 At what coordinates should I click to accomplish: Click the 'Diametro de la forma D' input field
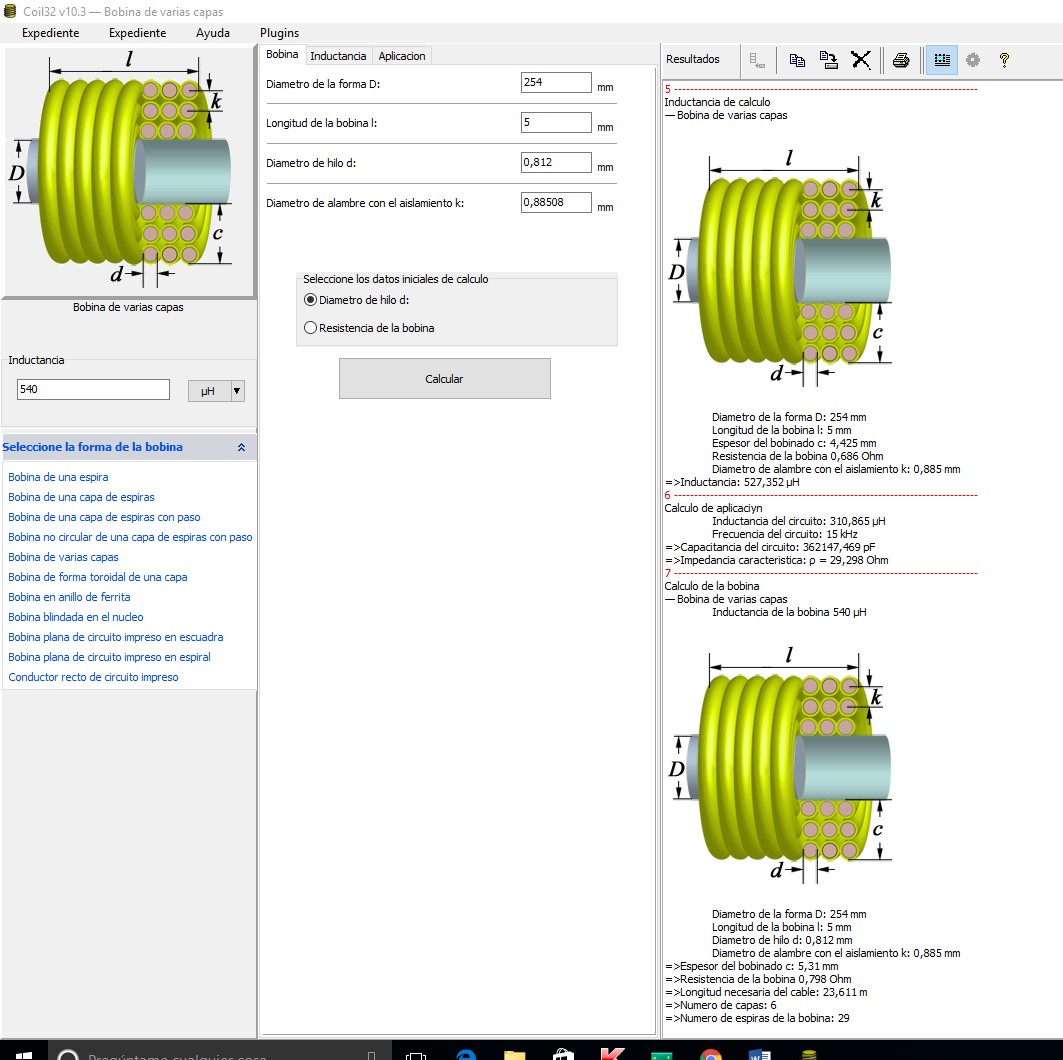[556, 83]
